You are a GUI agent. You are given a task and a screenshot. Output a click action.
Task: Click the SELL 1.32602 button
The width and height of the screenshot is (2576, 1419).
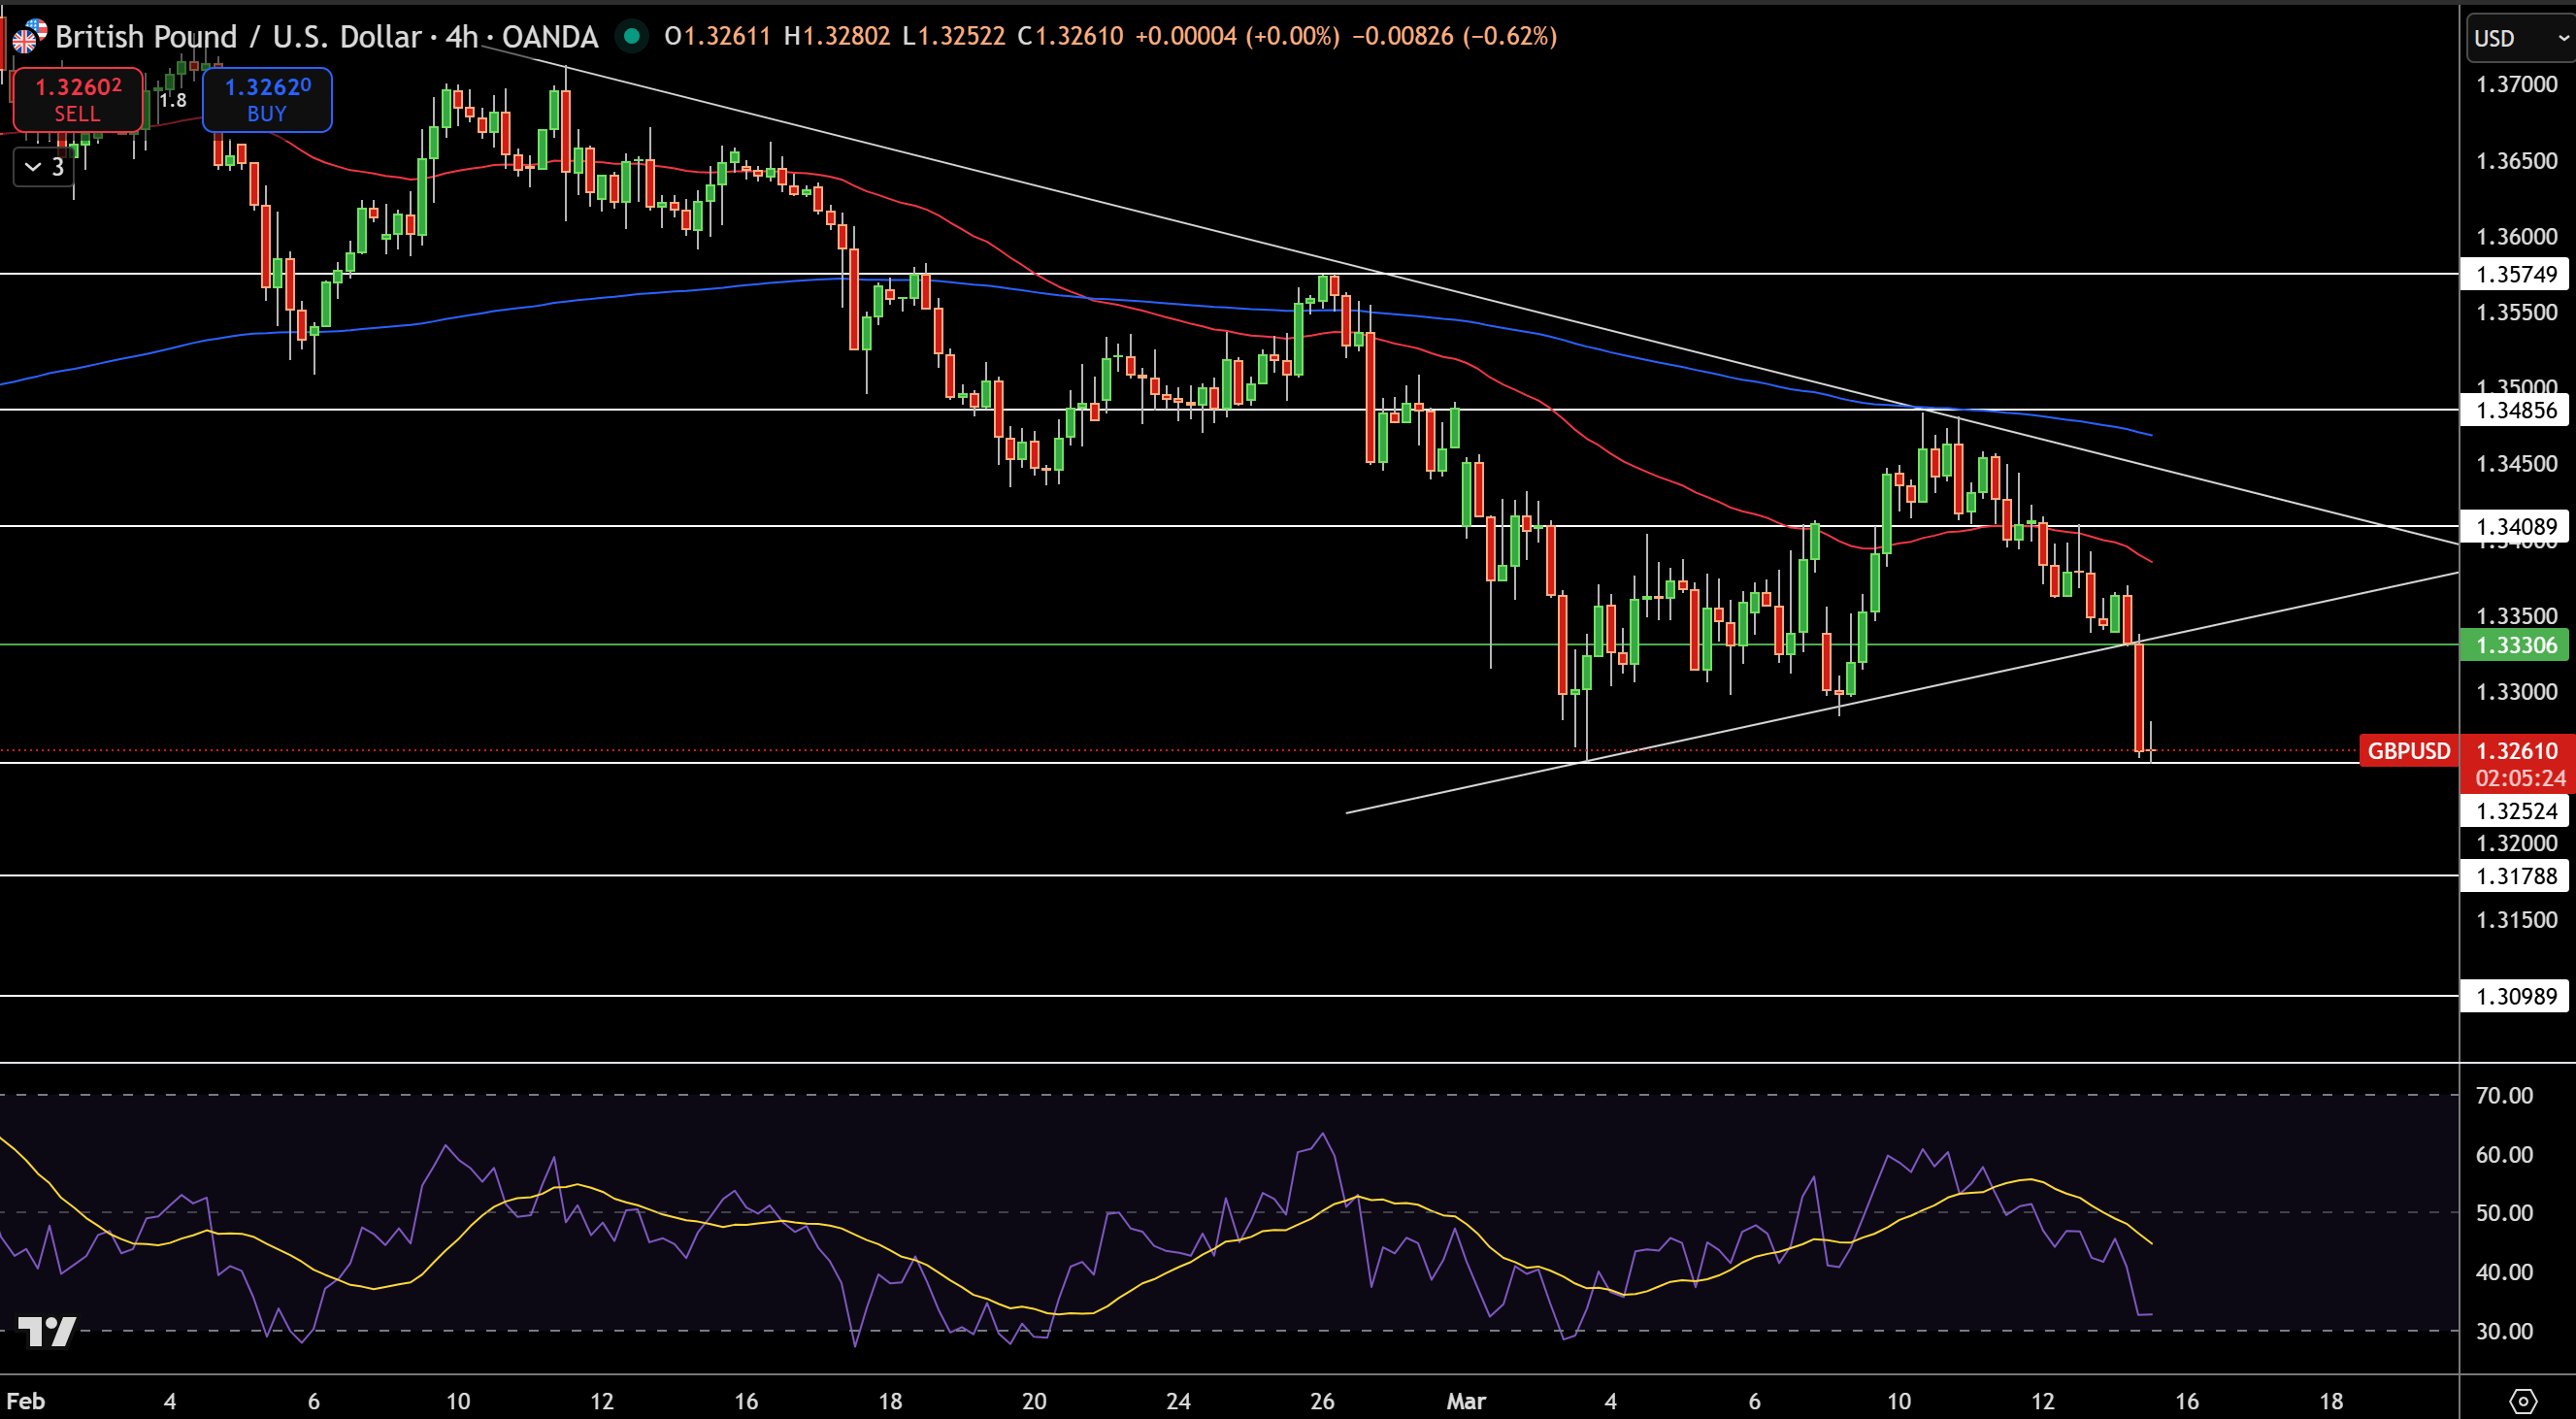click(78, 99)
